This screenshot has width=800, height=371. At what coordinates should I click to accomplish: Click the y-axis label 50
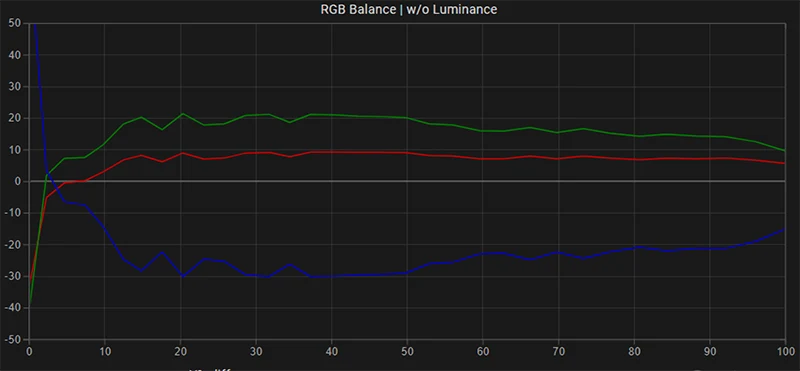(15, 23)
